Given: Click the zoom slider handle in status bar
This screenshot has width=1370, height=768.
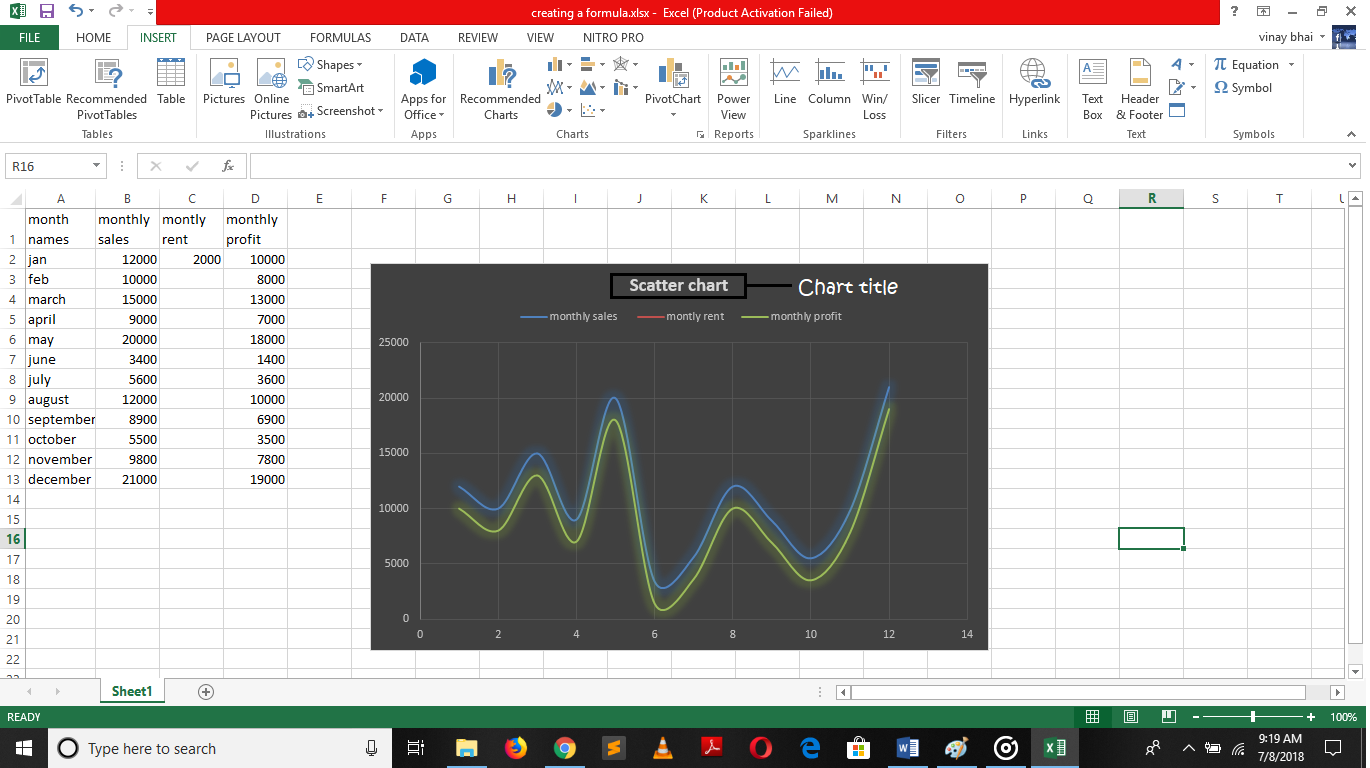Looking at the screenshot, I should (1253, 717).
